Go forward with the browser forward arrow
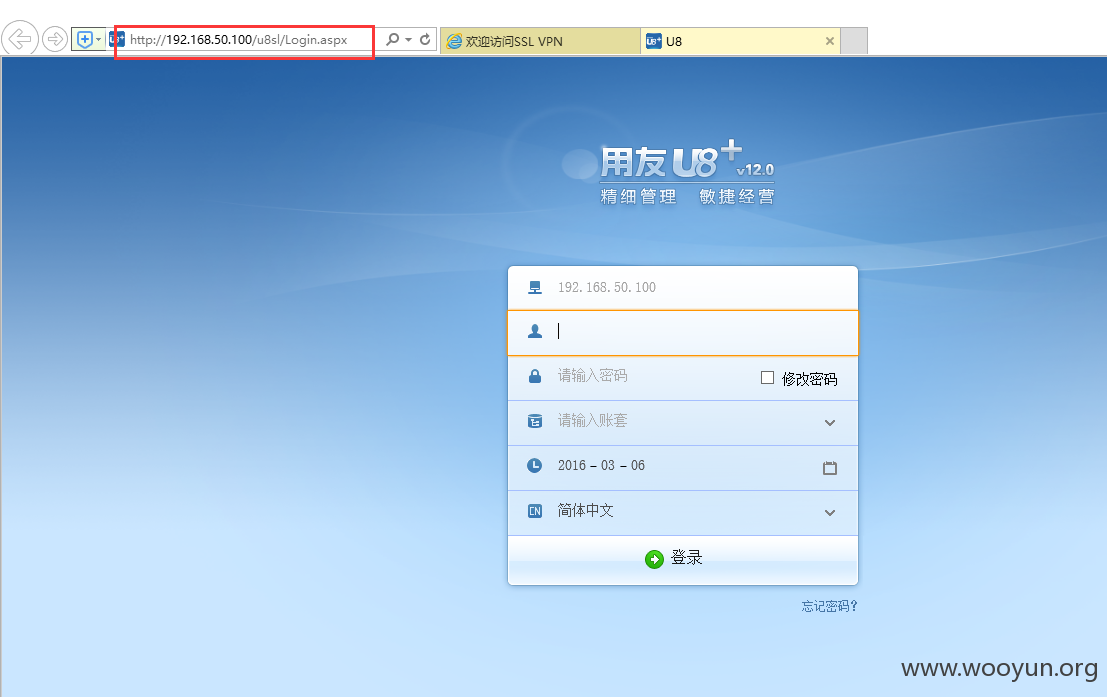This screenshot has width=1107, height=697. pos(55,39)
